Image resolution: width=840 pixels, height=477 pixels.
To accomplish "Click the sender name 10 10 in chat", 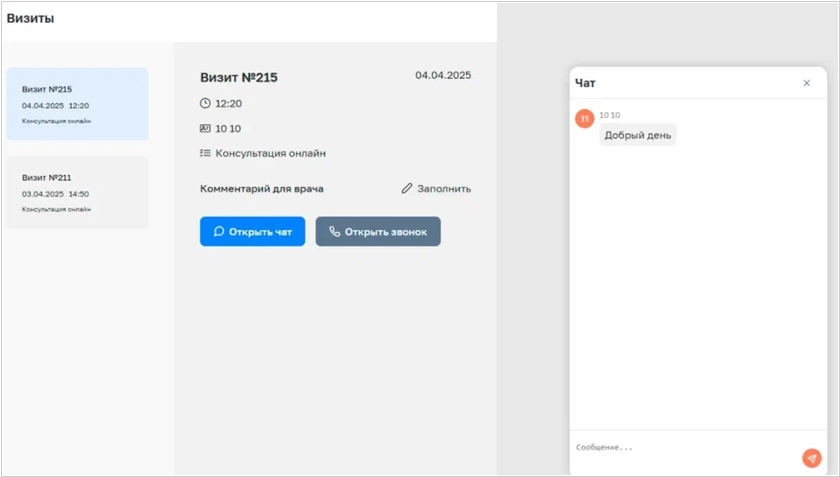I will coord(610,115).
